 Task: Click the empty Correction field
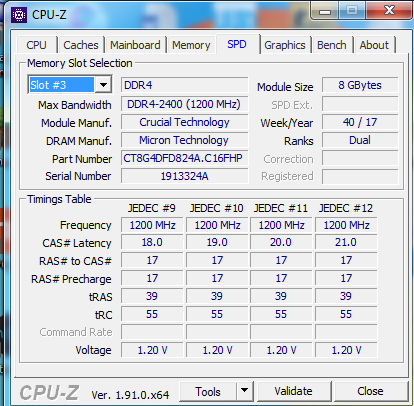360,158
